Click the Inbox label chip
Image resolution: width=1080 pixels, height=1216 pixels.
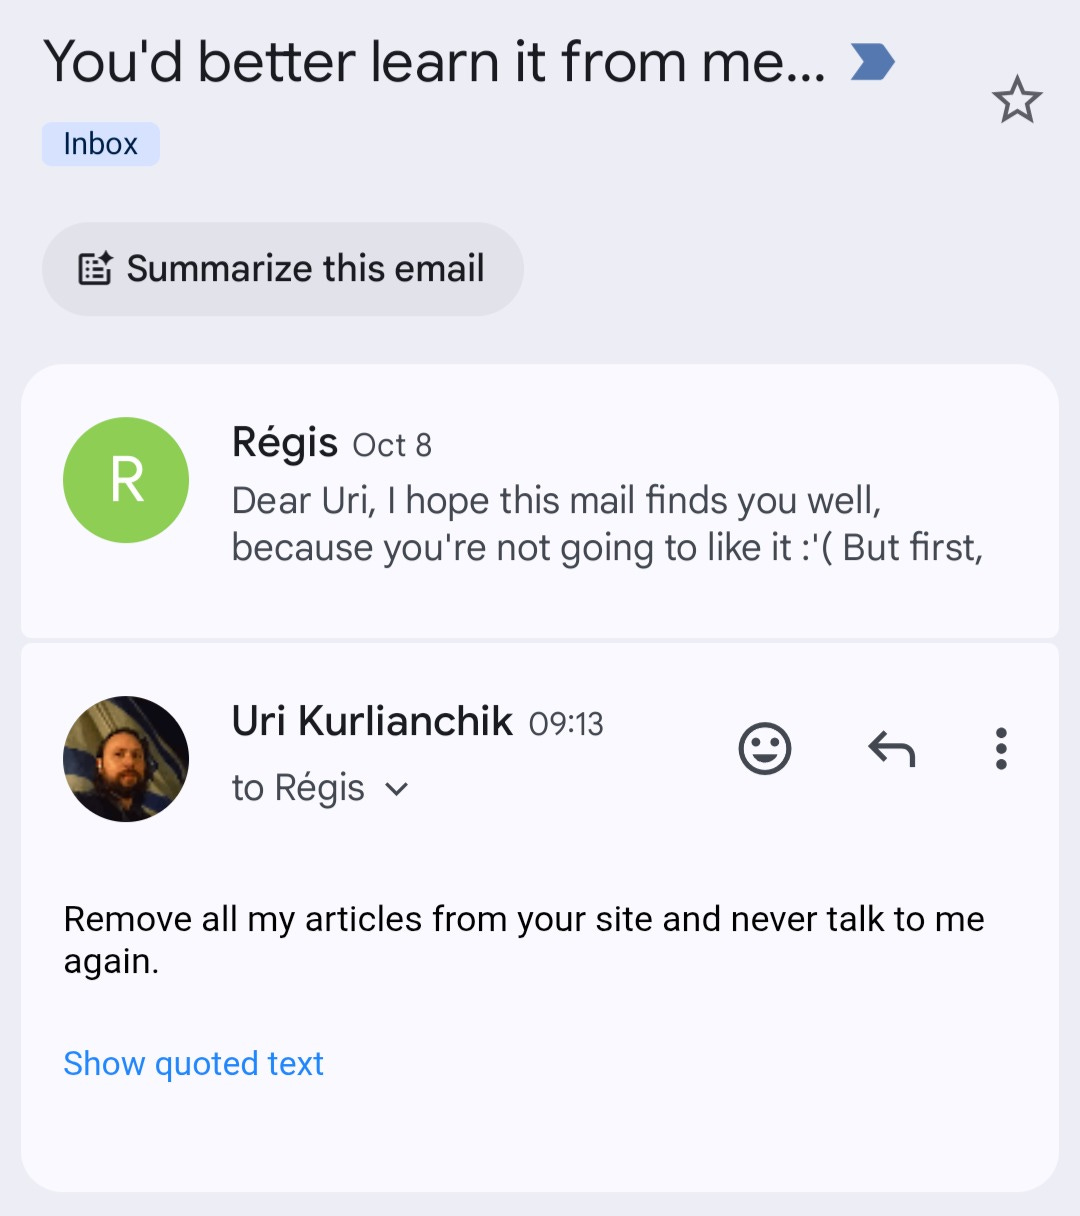100,143
